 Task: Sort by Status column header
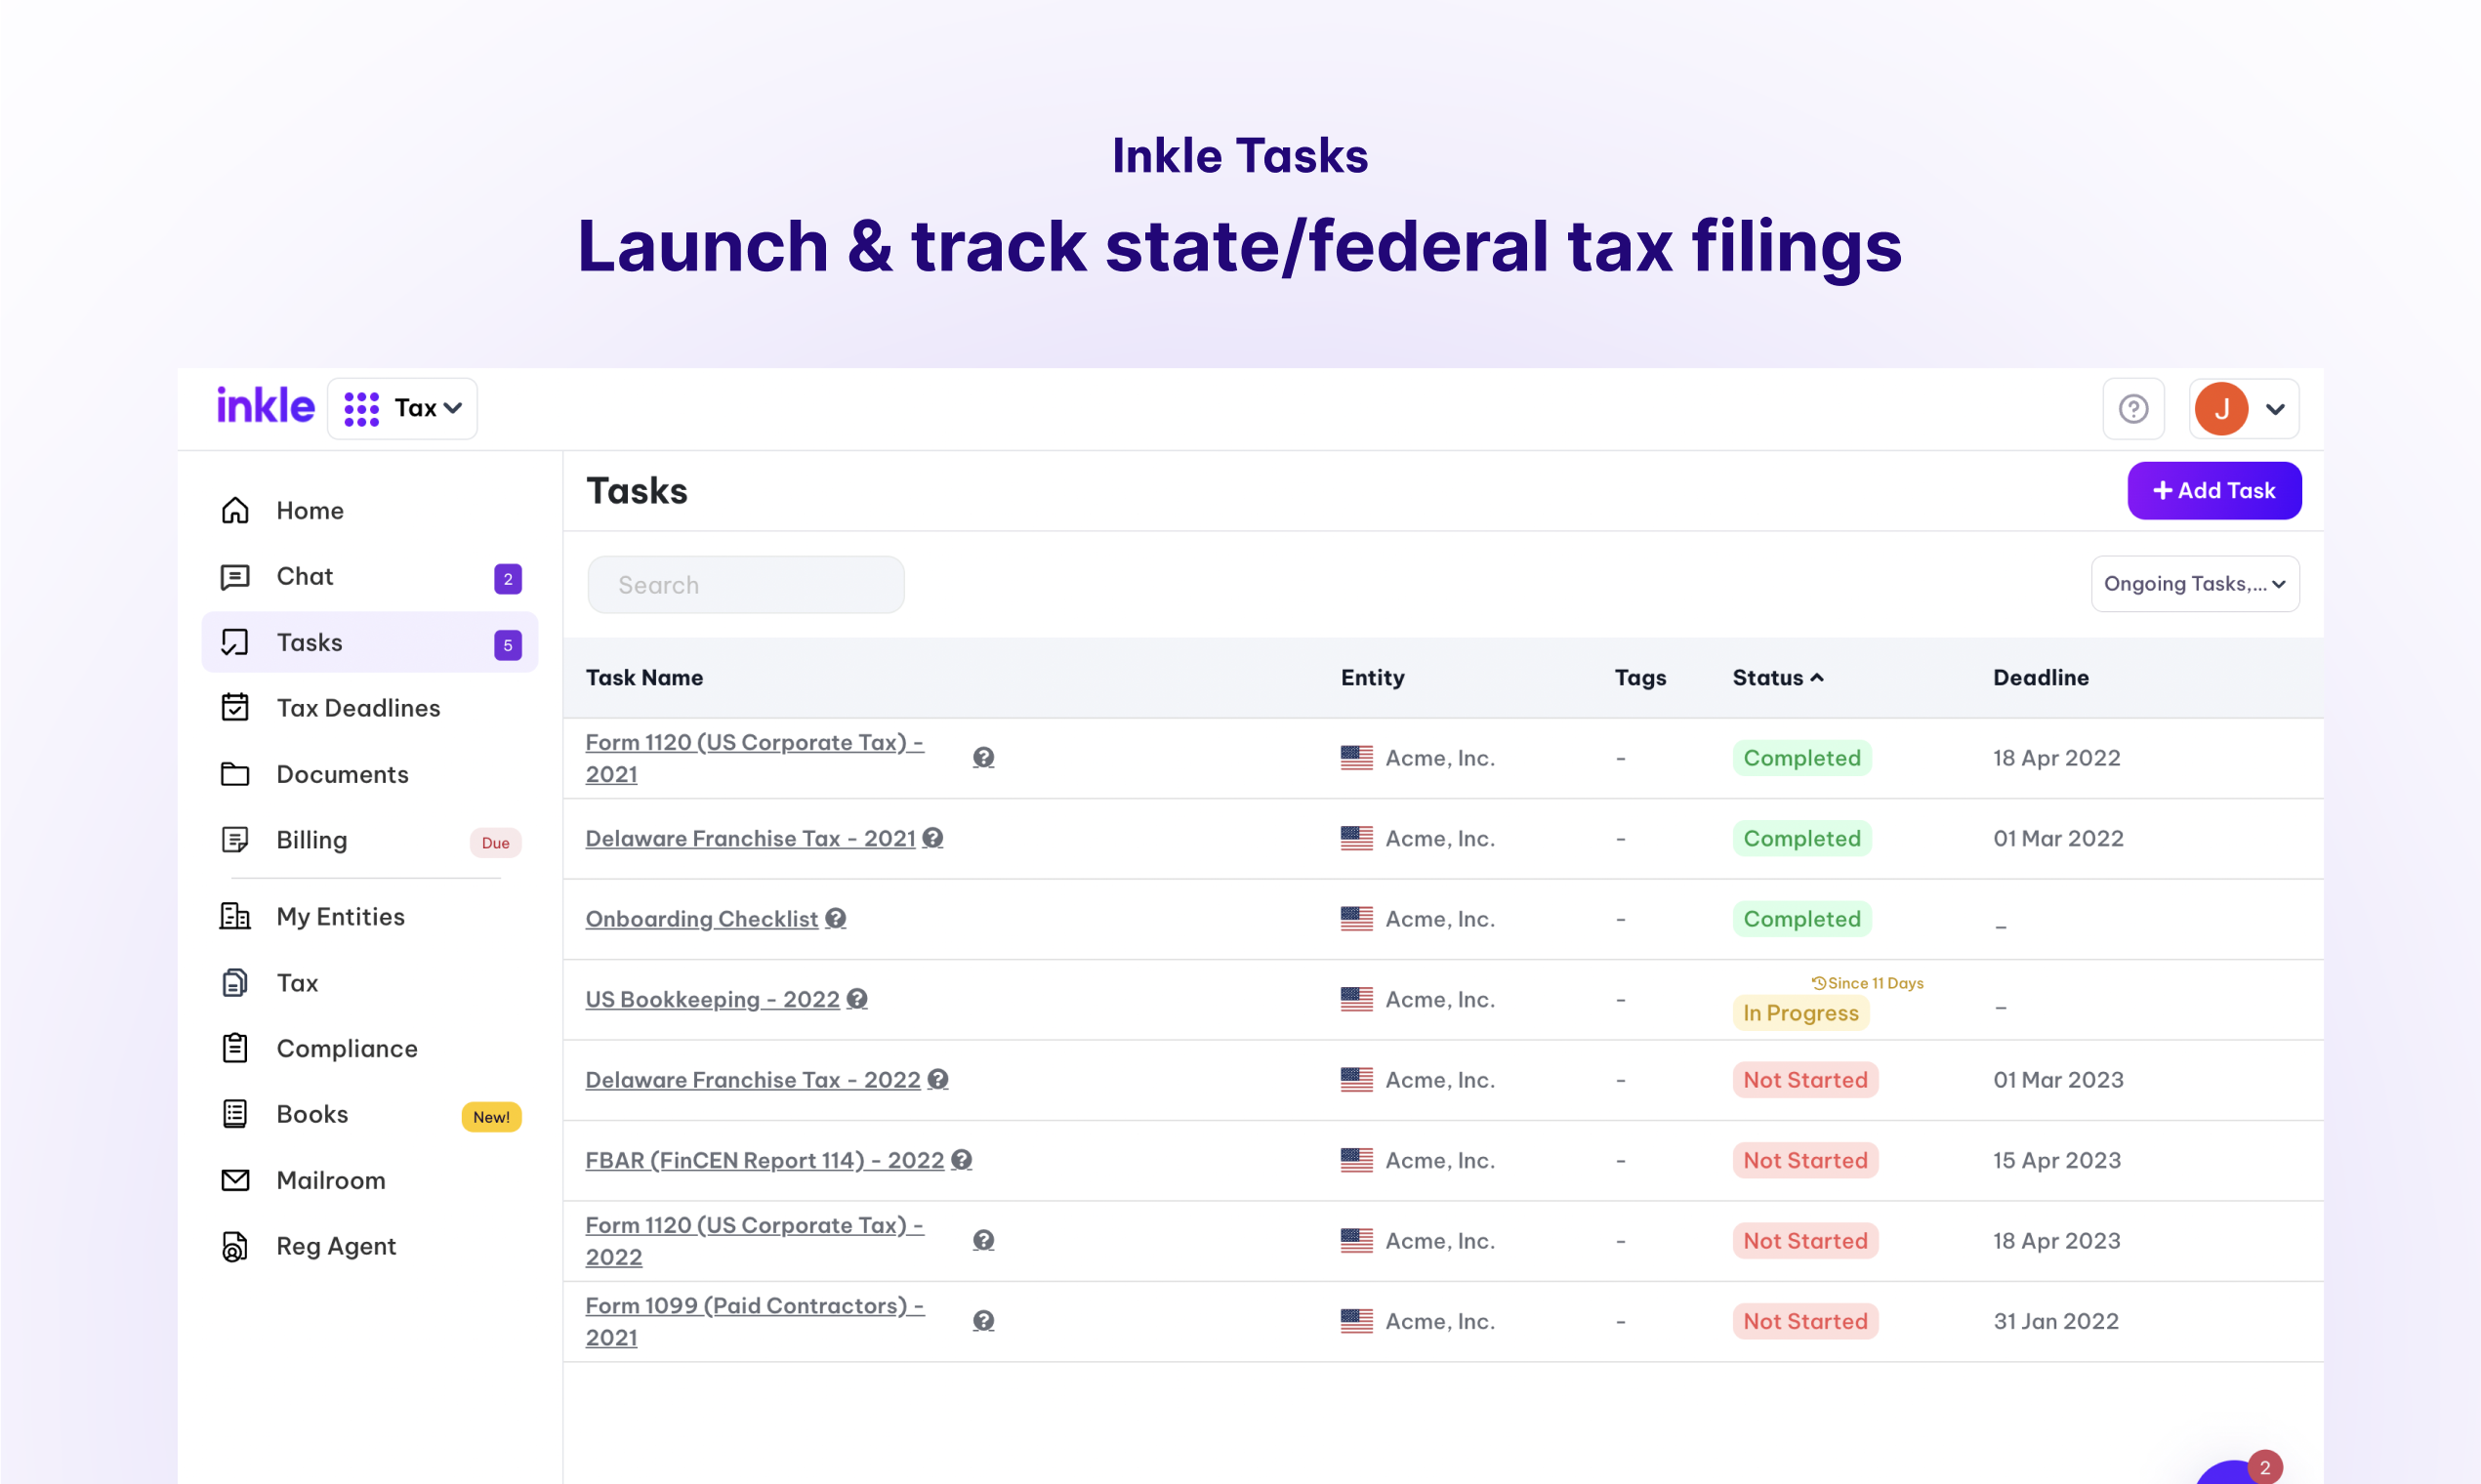(1778, 678)
